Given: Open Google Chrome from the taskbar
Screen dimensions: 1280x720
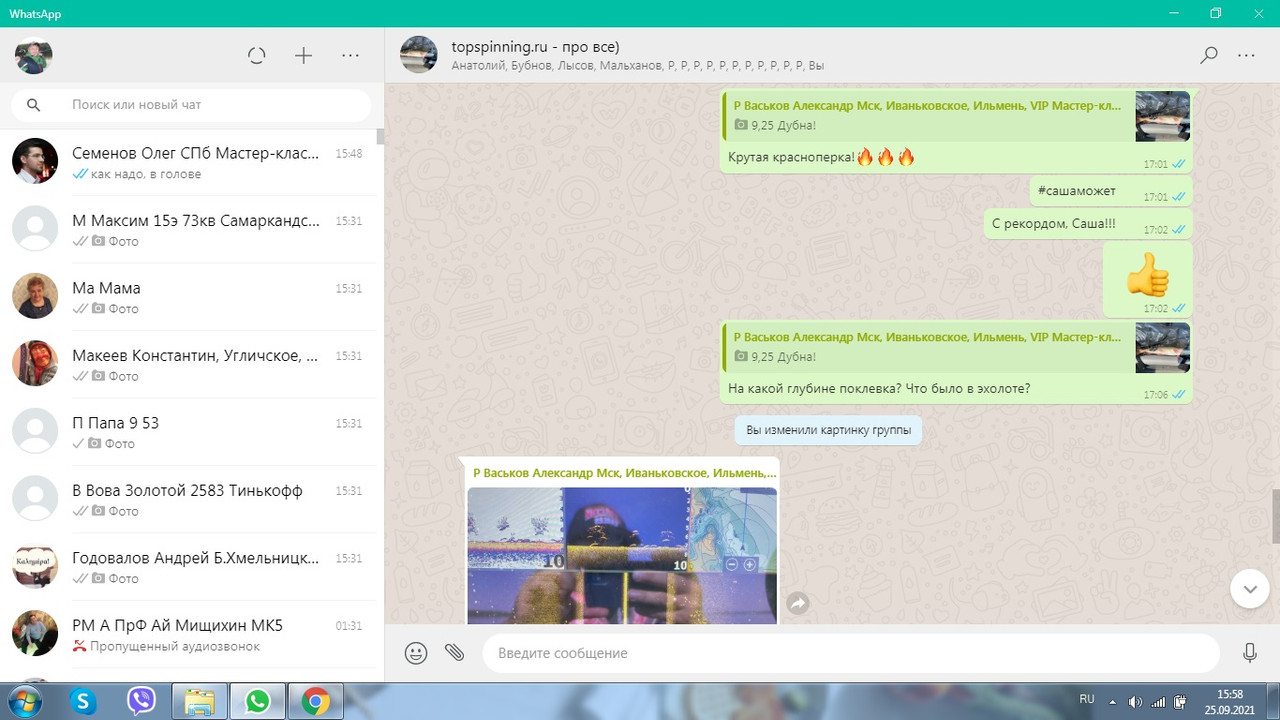Looking at the screenshot, I should tap(316, 701).
